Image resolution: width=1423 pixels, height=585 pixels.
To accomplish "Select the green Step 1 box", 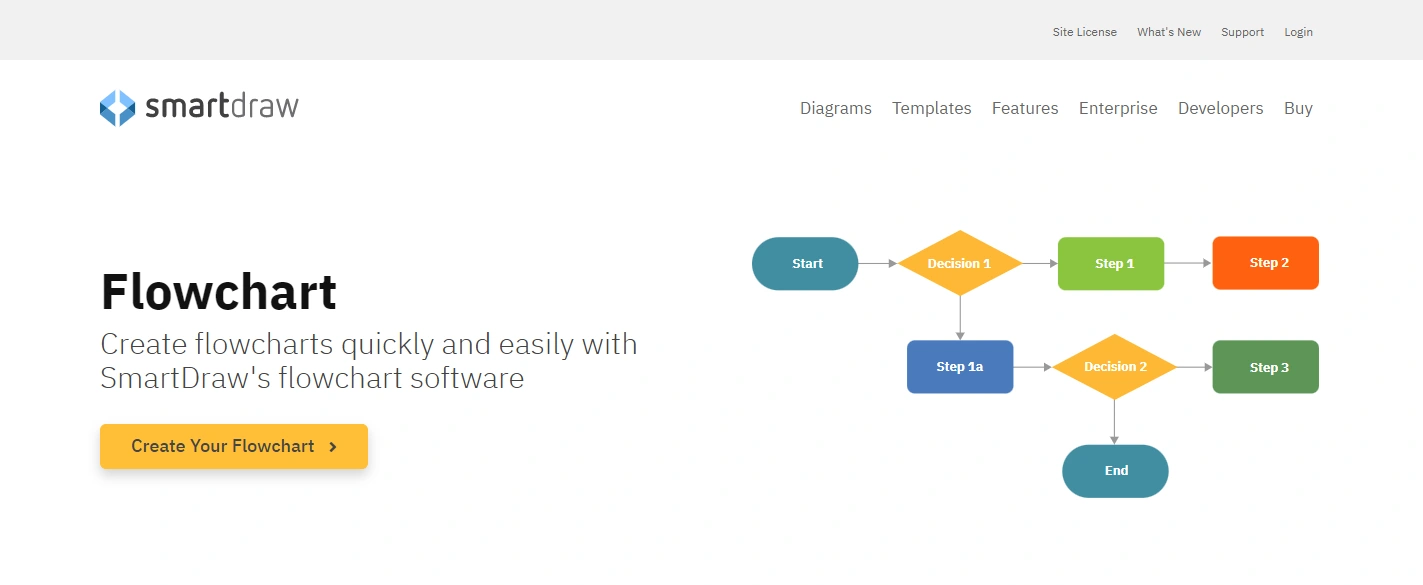I will coord(1111,264).
